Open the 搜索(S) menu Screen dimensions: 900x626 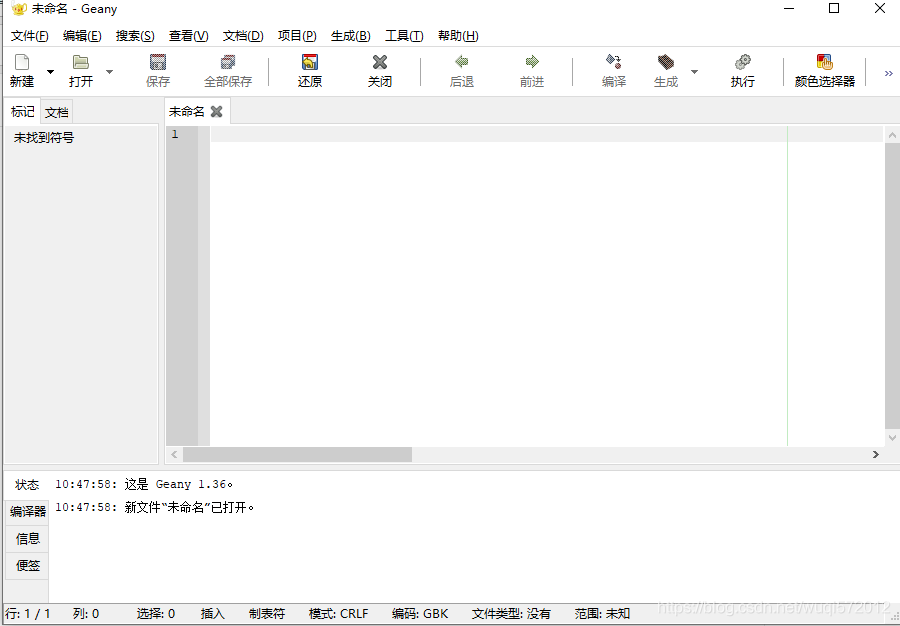click(x=135, y=36)
